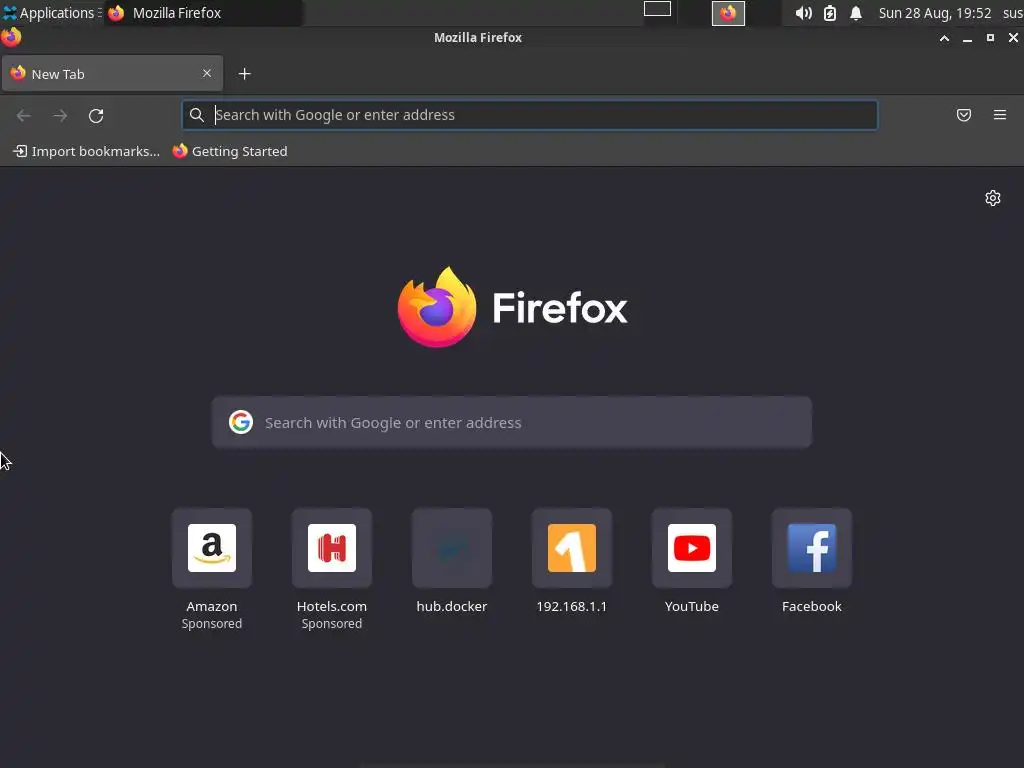This screenshot has width=1024, height=768.
Task: Open Import bookmarks bookmark item
Action: point(86,151)
